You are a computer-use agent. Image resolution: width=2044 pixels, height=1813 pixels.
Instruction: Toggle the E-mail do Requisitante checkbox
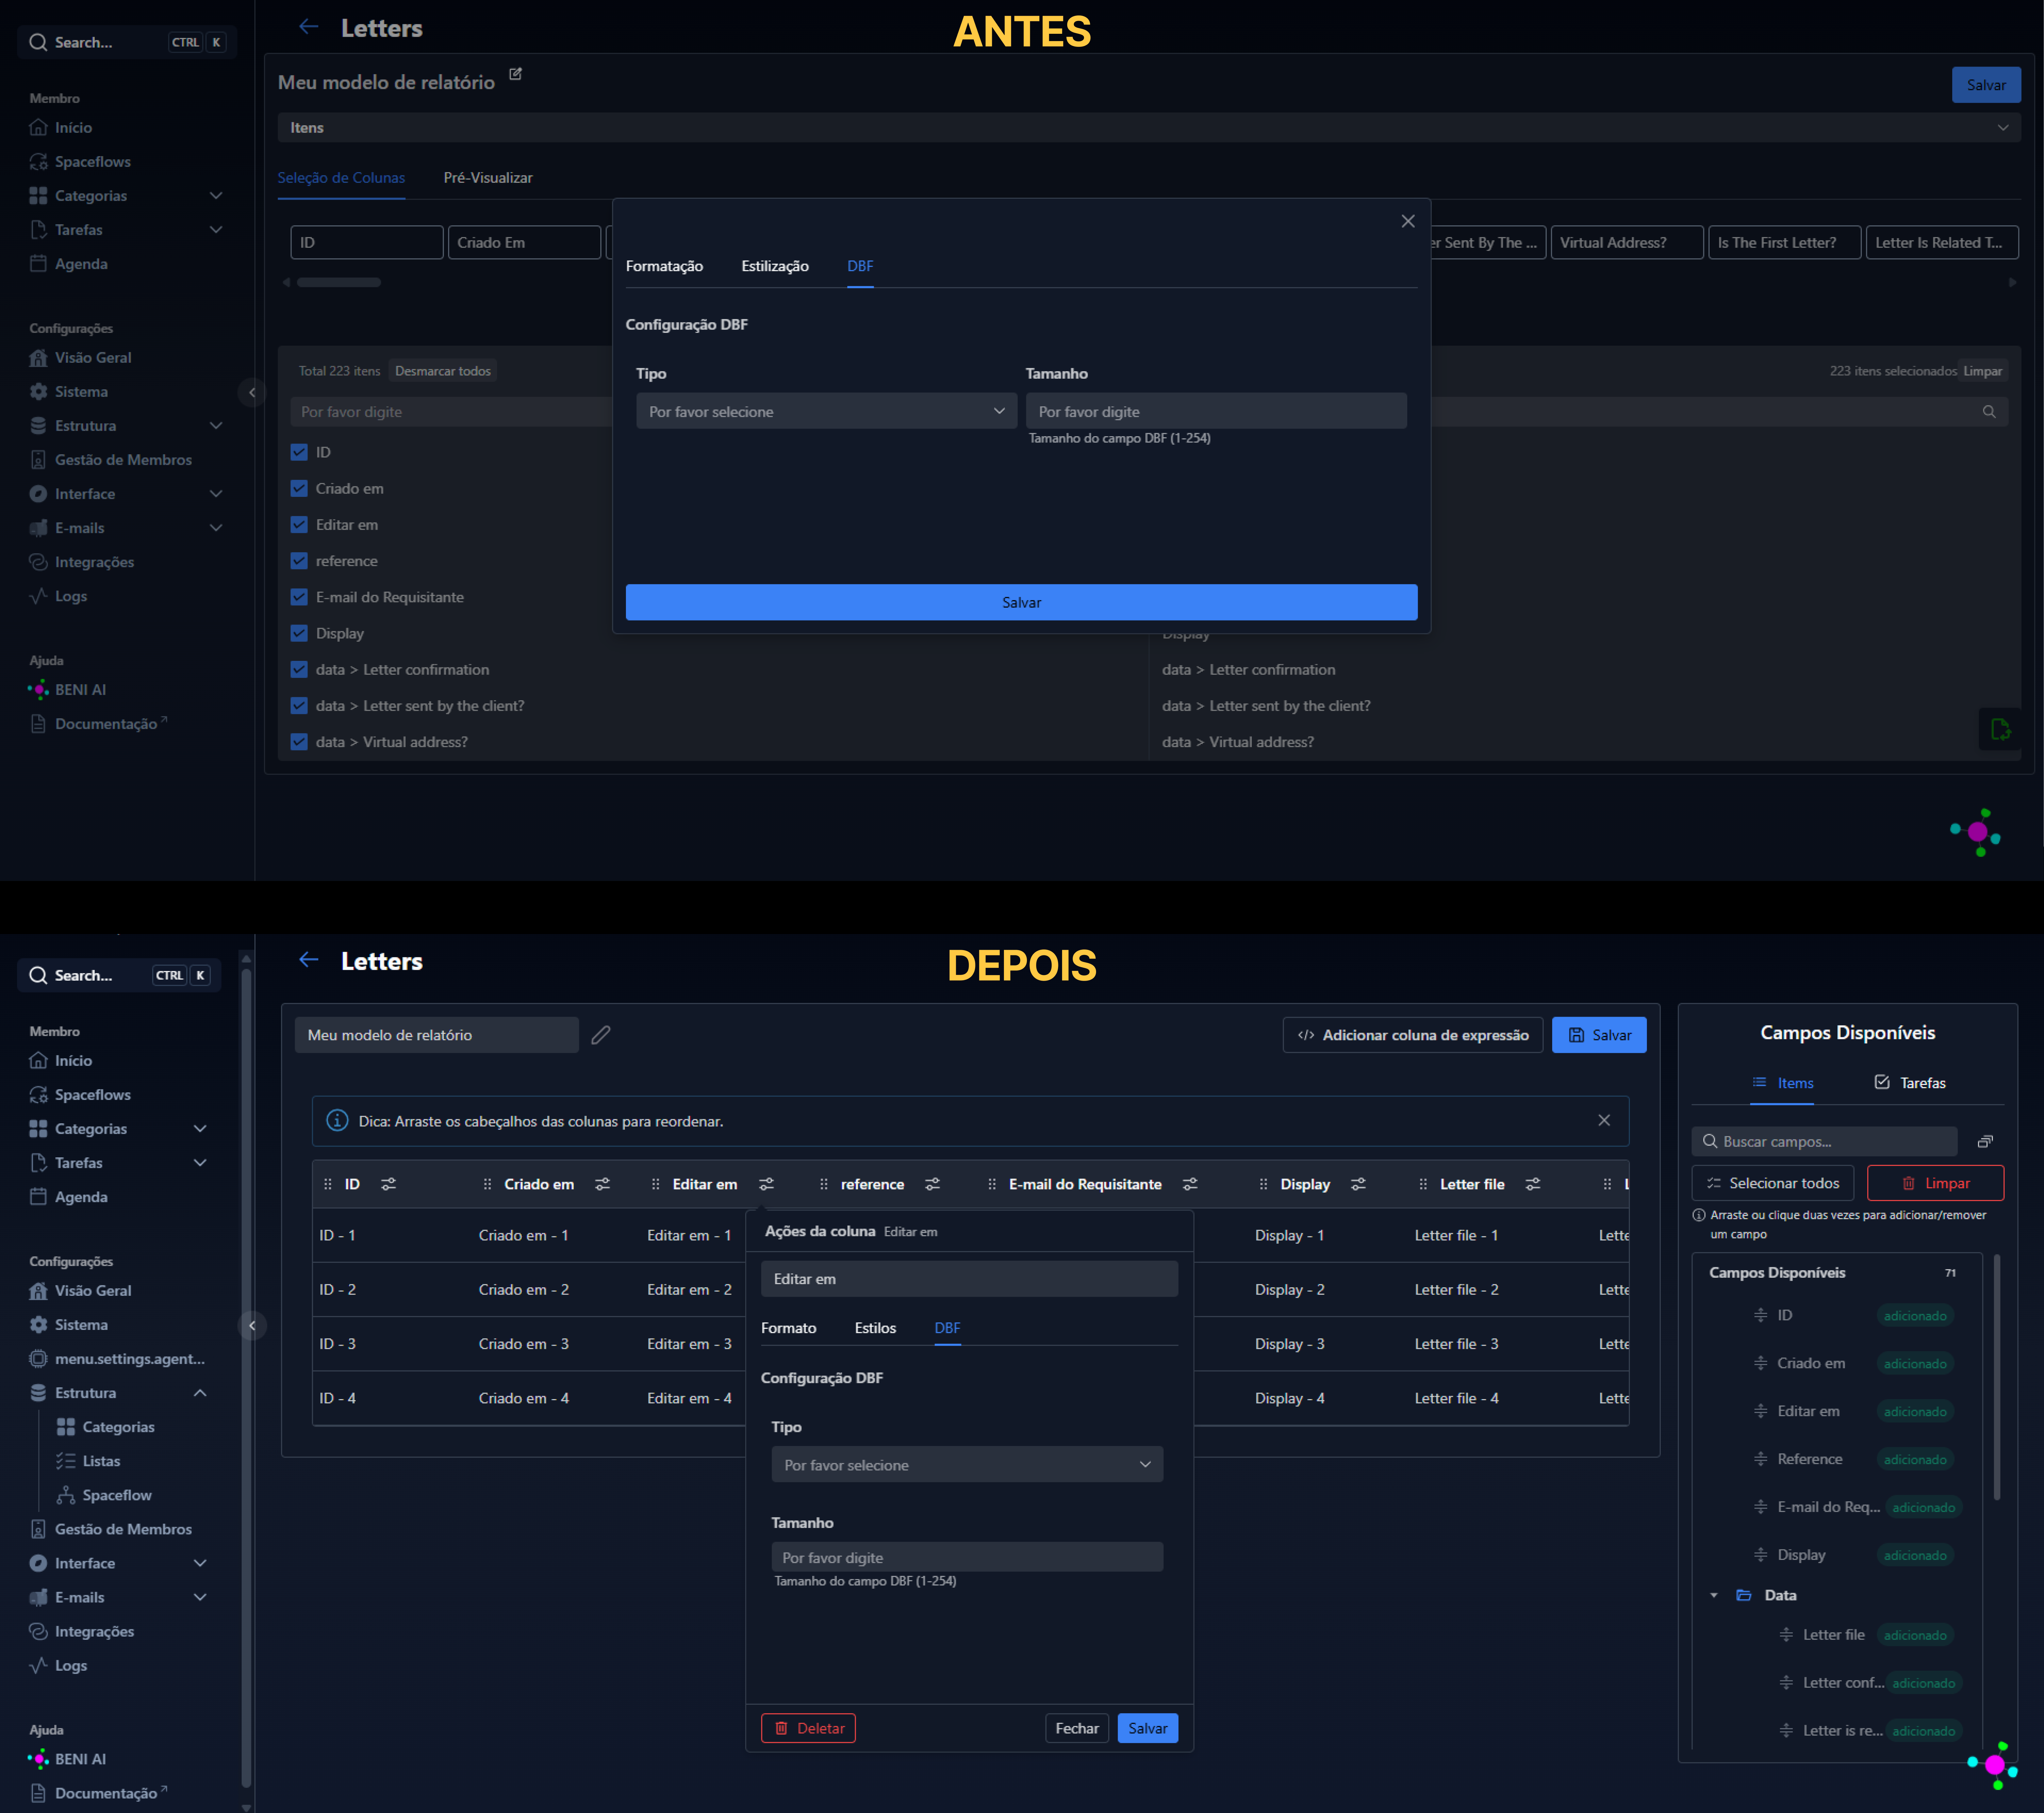coord(299,597)
